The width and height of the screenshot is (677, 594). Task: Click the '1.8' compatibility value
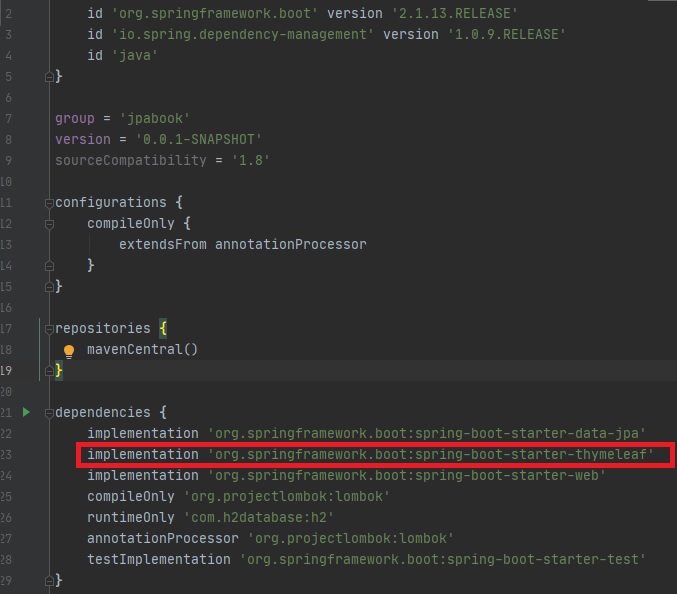(250, 161)
